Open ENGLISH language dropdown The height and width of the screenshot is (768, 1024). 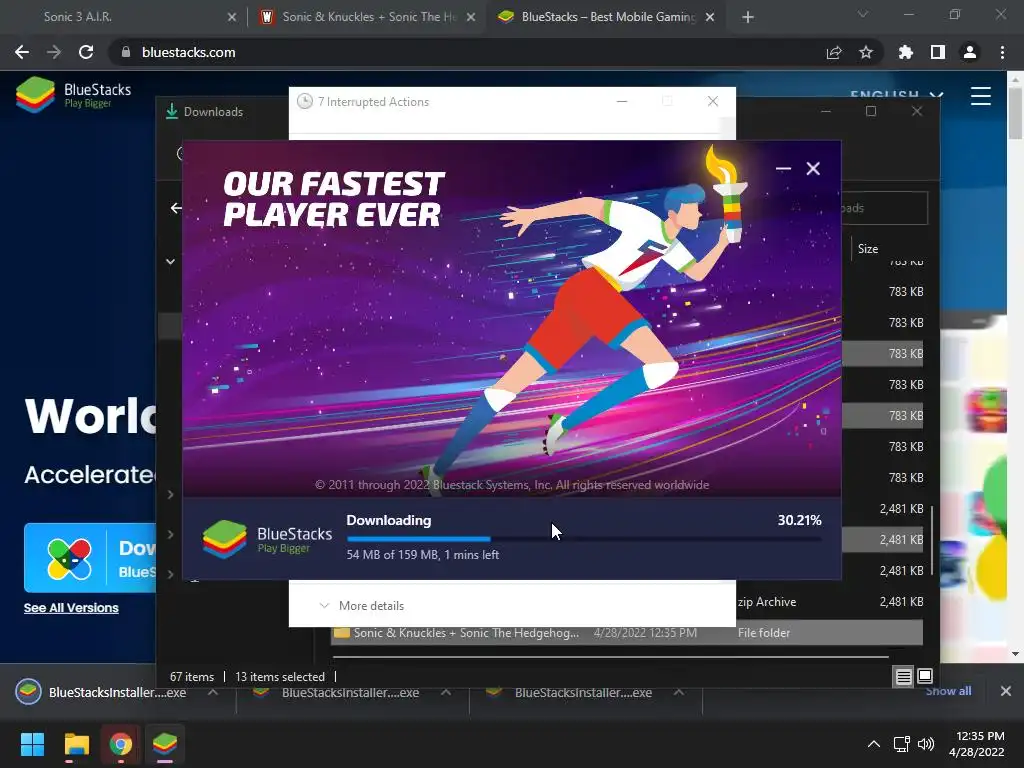pos(897,95)
